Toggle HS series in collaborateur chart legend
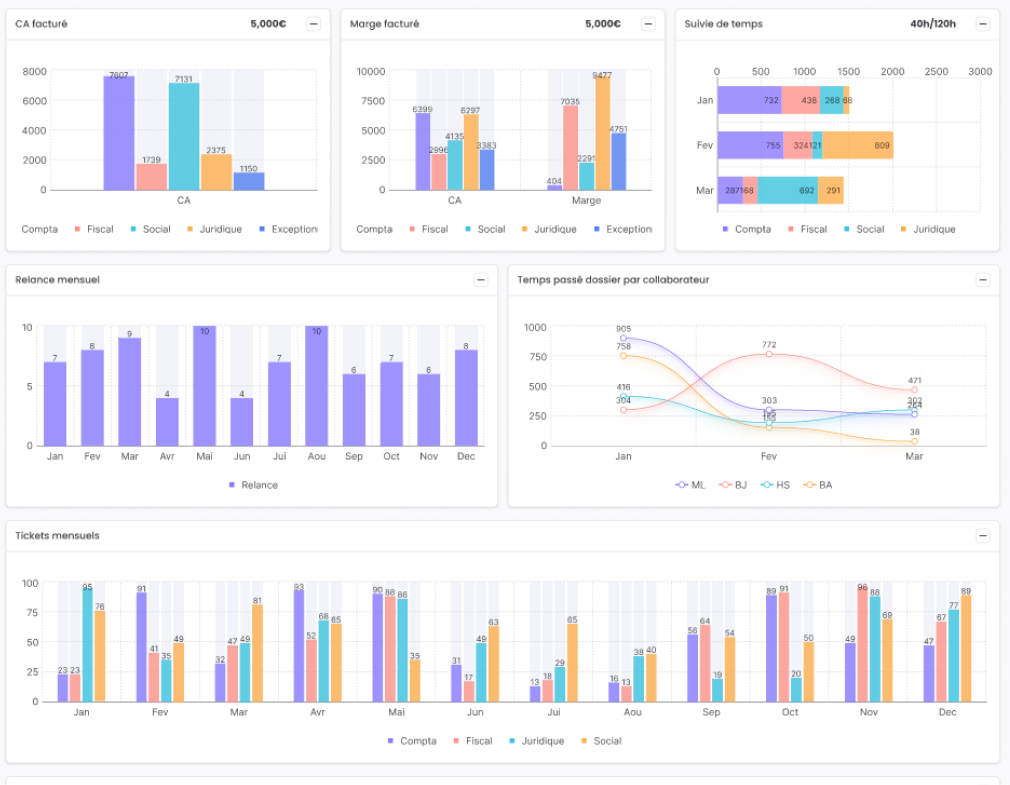The width and height of the screenshot is (1010, 785). 775,485
